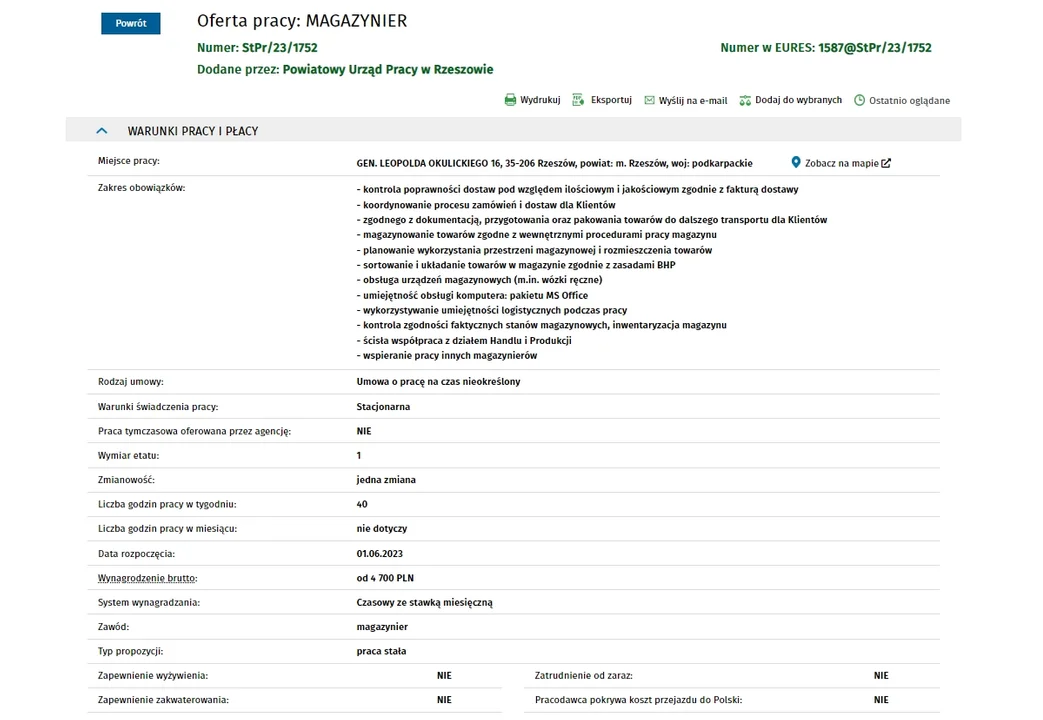Click the Powrót button
Screen dimensions: 1043x720
[x=130, y=23]
